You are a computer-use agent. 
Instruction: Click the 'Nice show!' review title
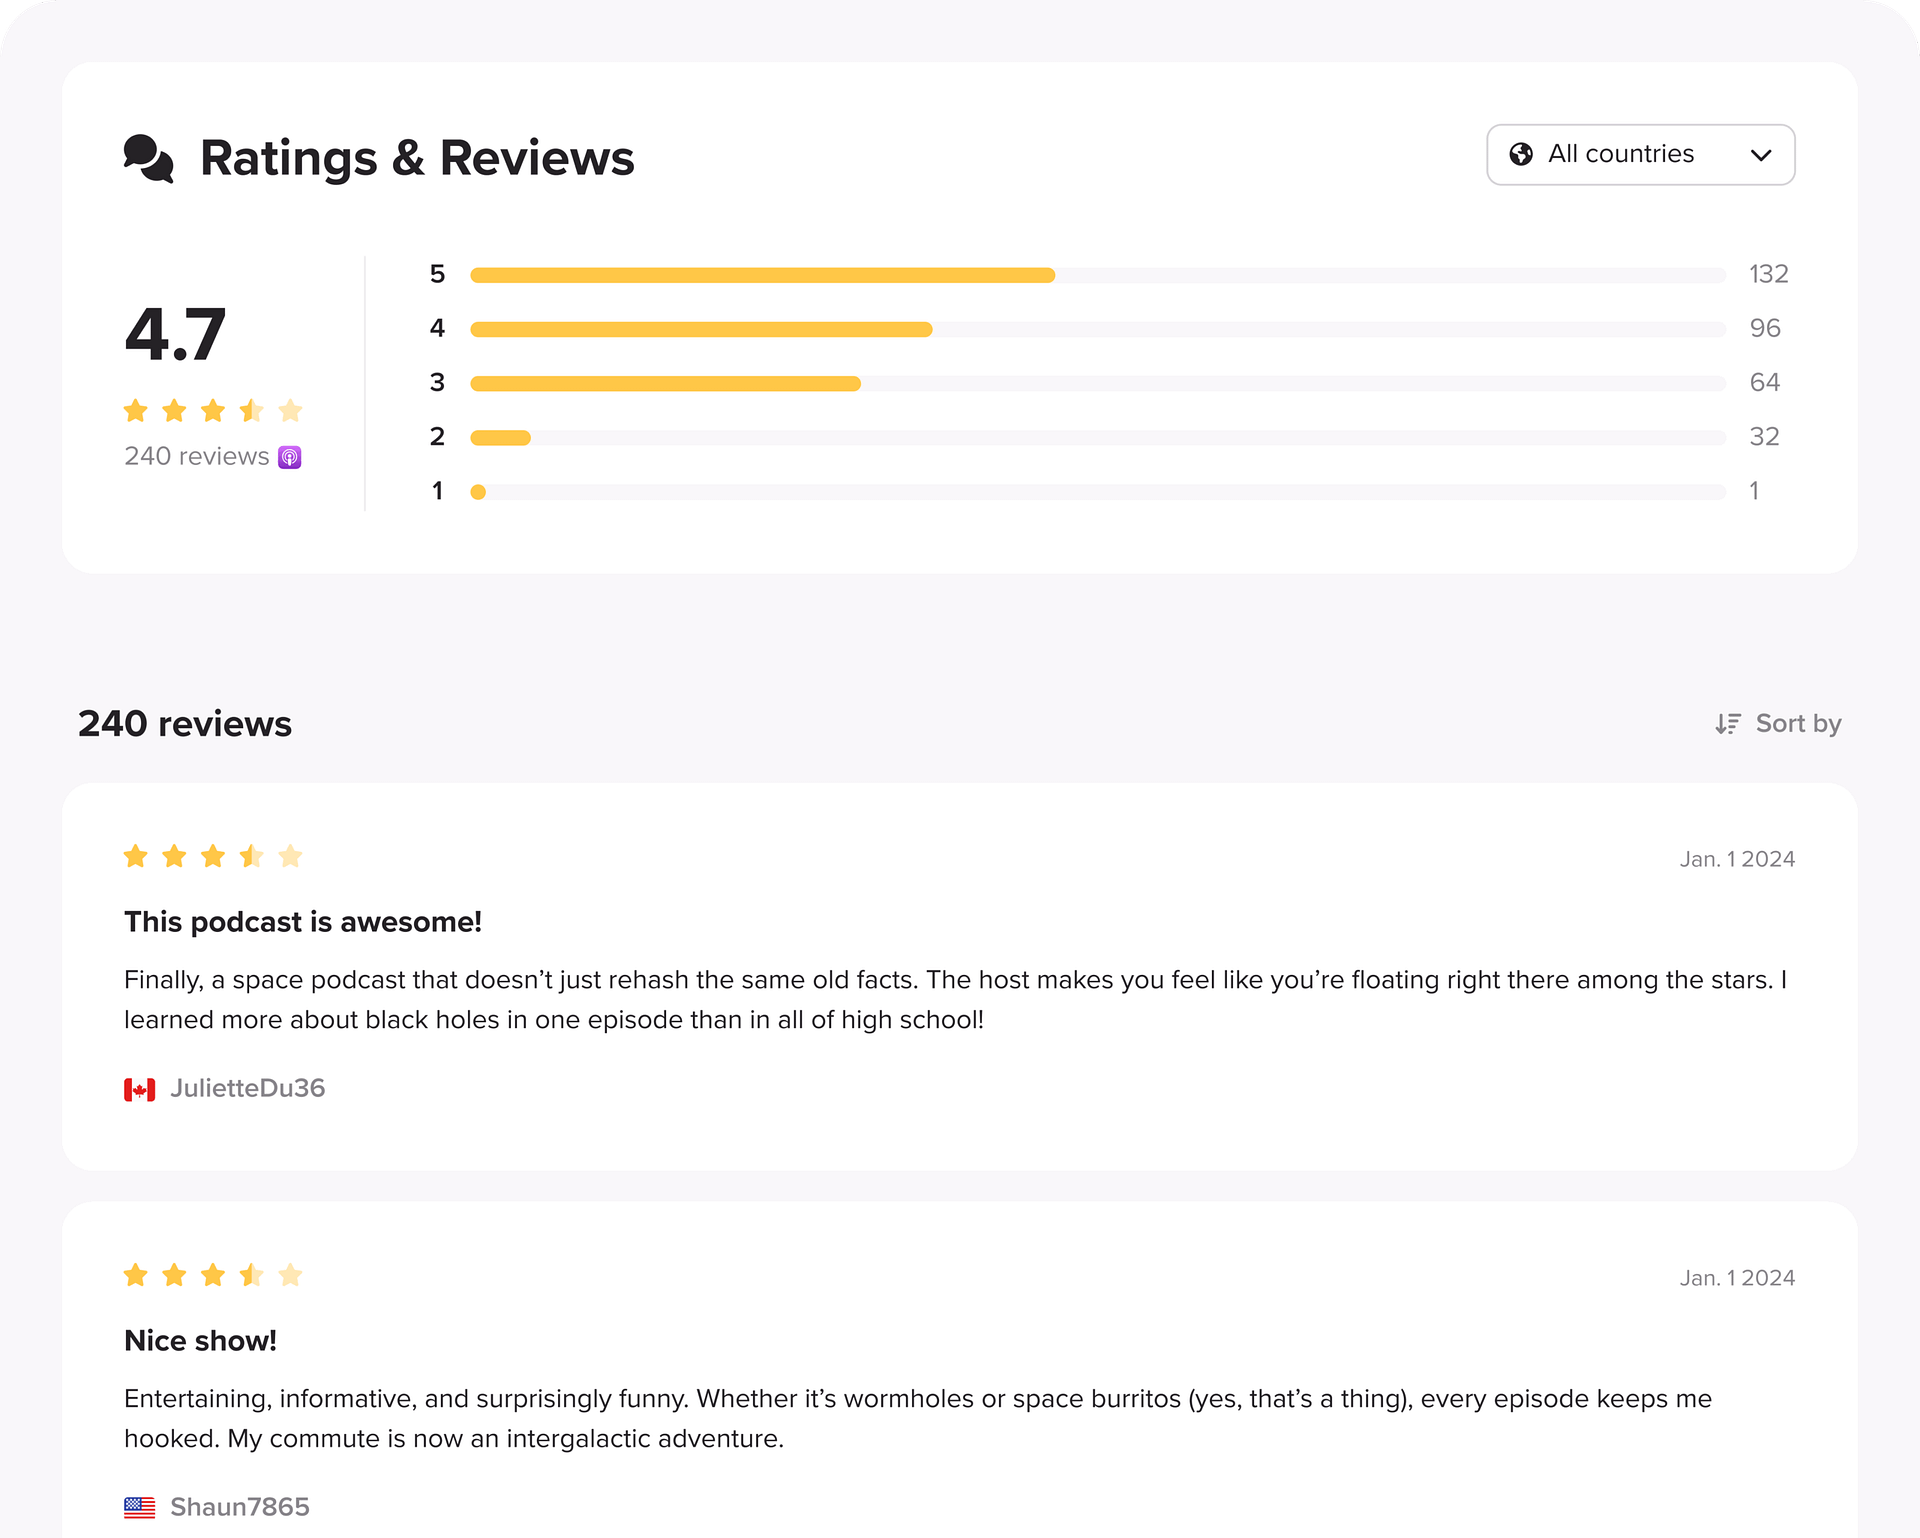click(200, 1341)
